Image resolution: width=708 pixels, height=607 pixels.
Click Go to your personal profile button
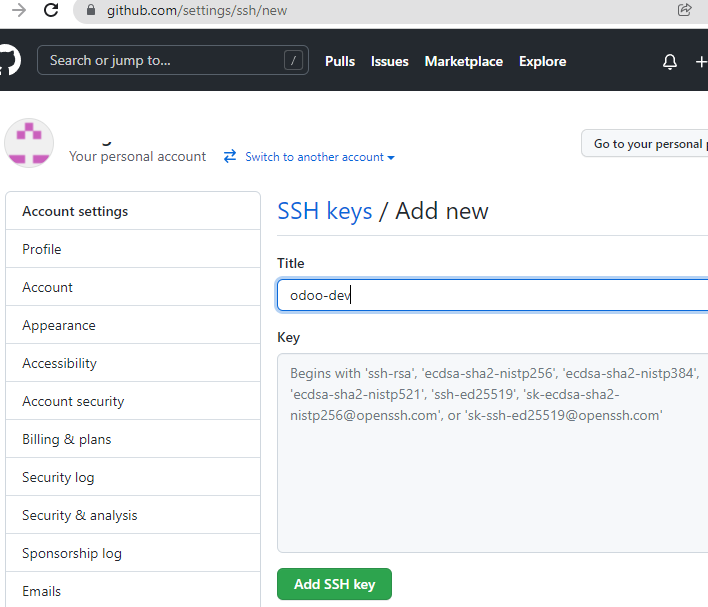(645, 144)
